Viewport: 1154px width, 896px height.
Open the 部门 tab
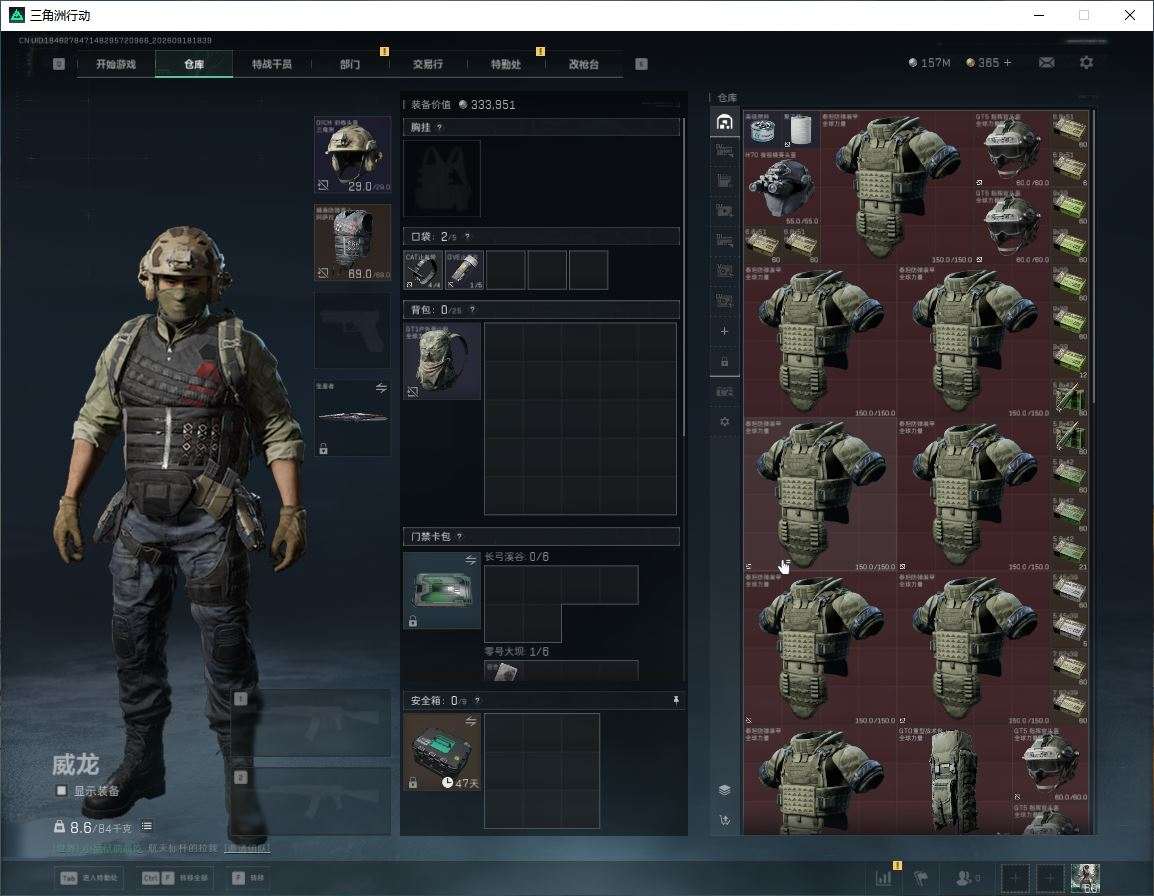click(x=350, y=64)
